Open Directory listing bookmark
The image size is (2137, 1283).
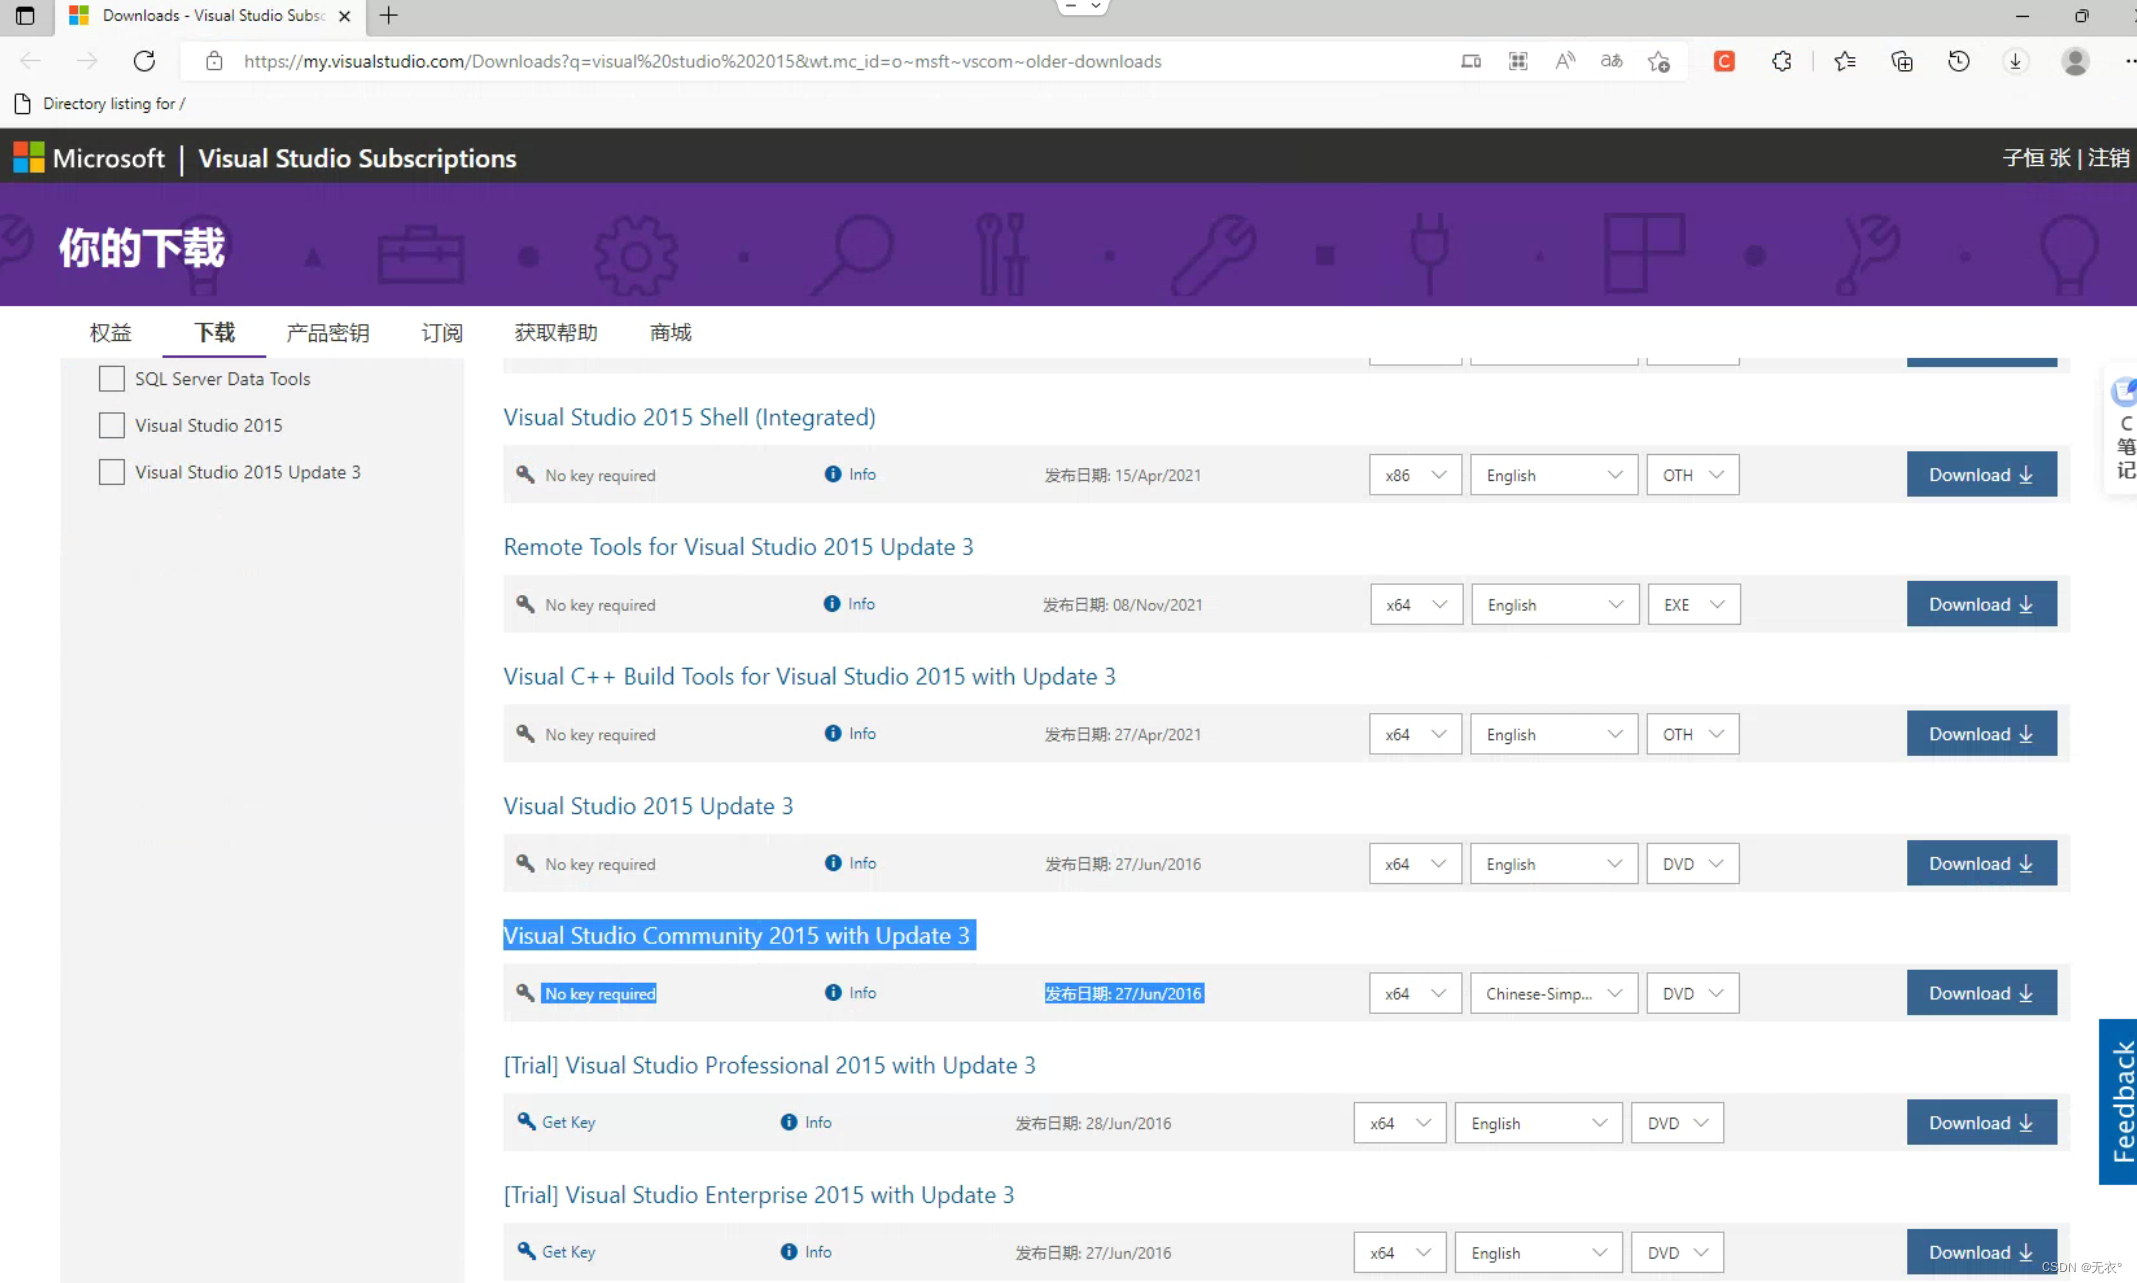(x=100, y=104)
